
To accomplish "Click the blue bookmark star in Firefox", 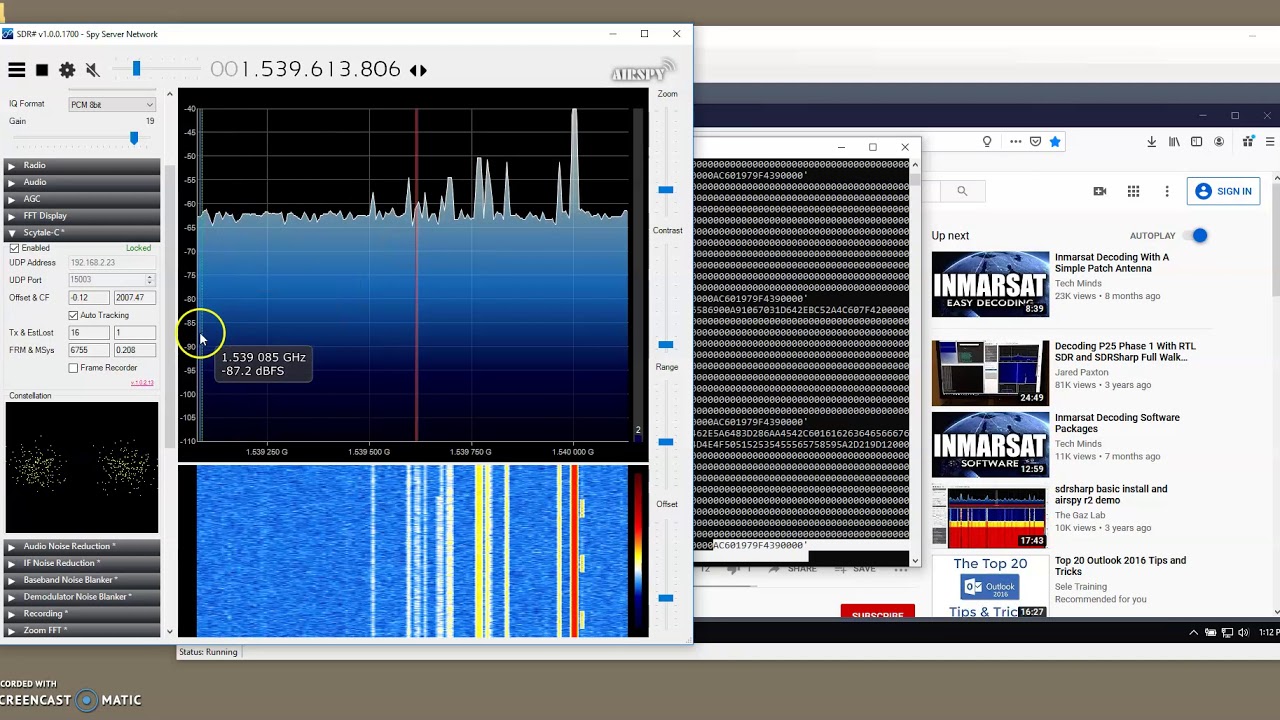I will [1055, 142].
